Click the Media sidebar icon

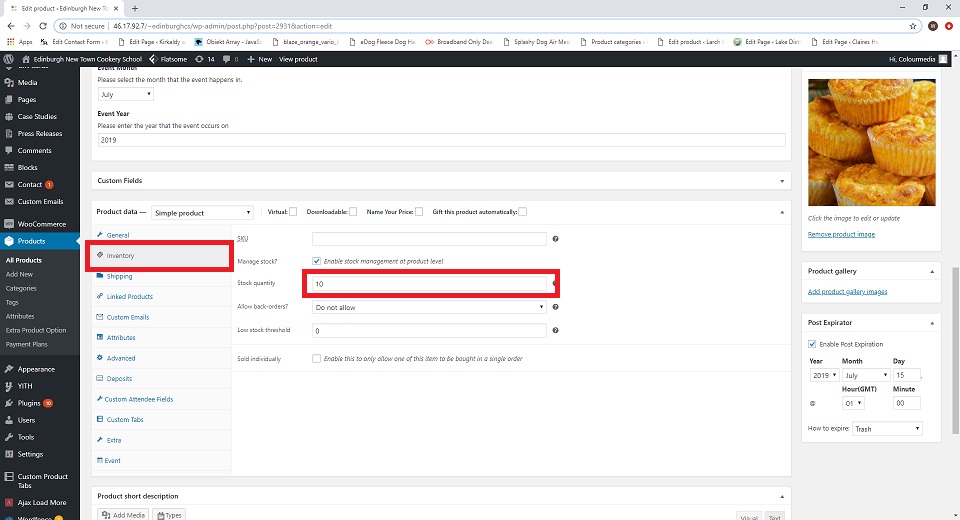point(9,83)
